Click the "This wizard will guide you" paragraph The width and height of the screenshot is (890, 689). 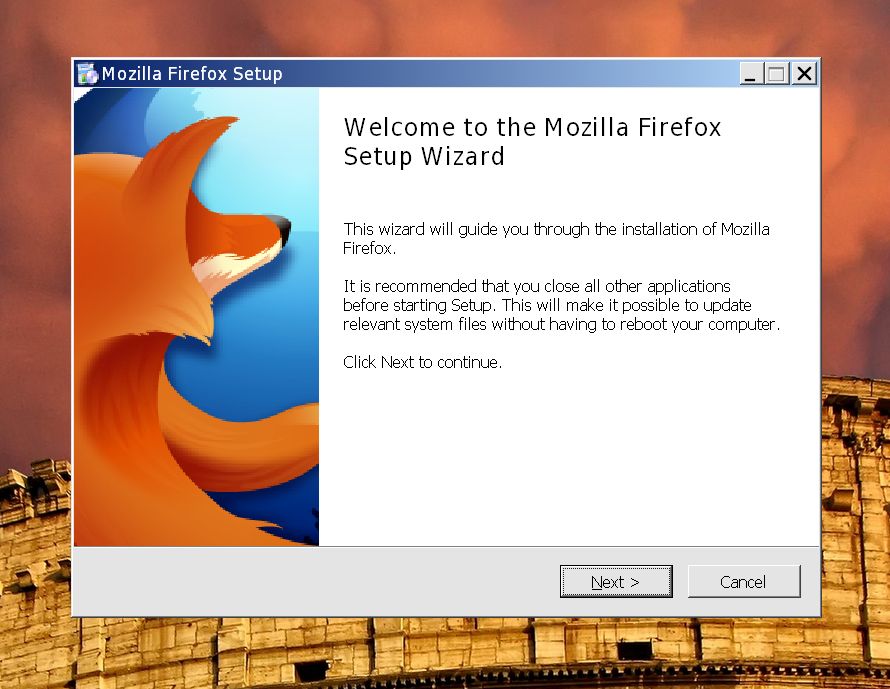point(556,238)
